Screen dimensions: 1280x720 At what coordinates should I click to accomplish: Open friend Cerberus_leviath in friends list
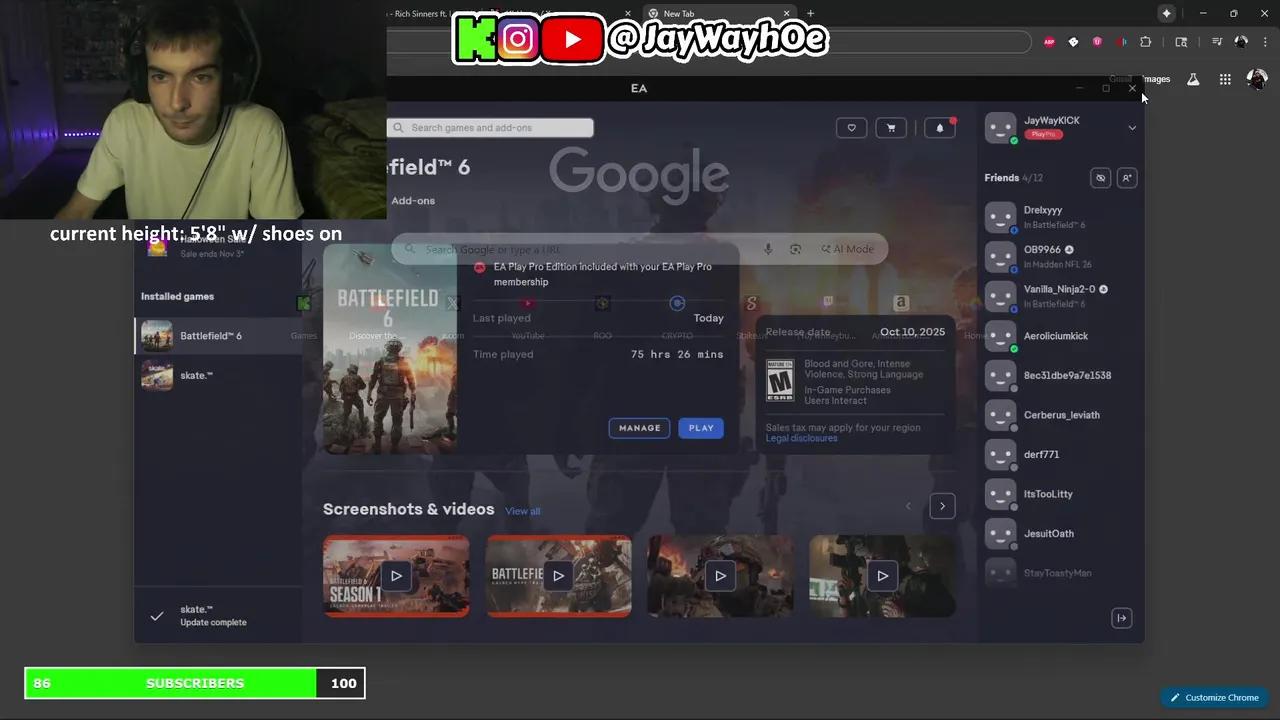(1060, 415)
